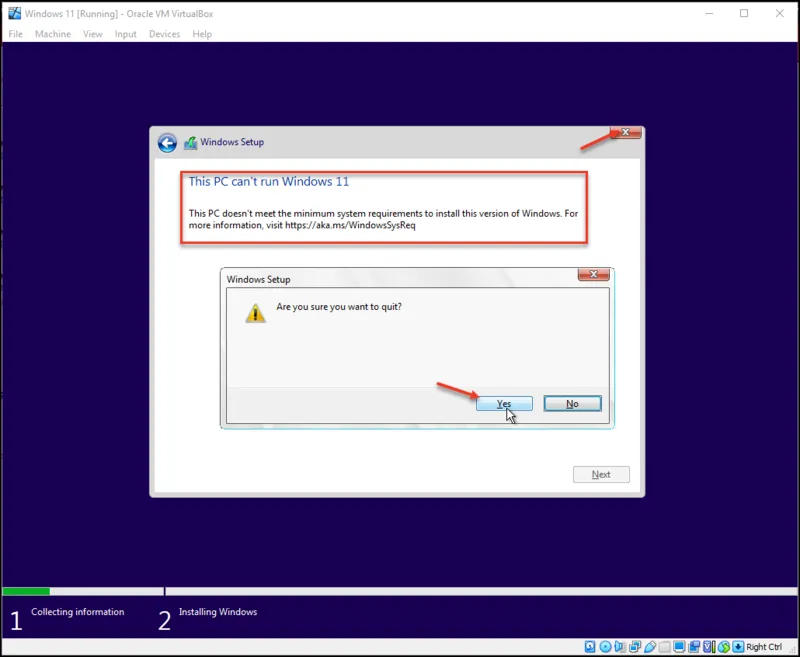Click the quit dialog 'Windows Setup' title
The height and width of the screenshot is (657, 800).
click(258, 280)
